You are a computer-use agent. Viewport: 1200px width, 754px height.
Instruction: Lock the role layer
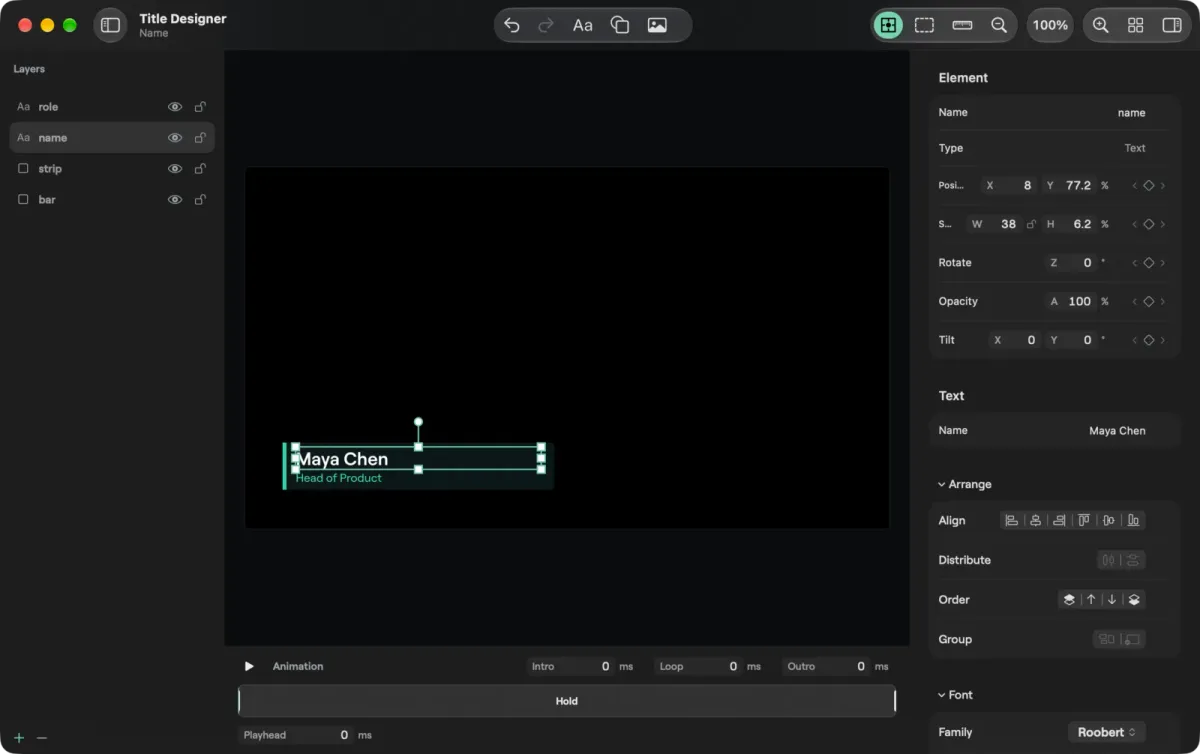tap(200, 107)
